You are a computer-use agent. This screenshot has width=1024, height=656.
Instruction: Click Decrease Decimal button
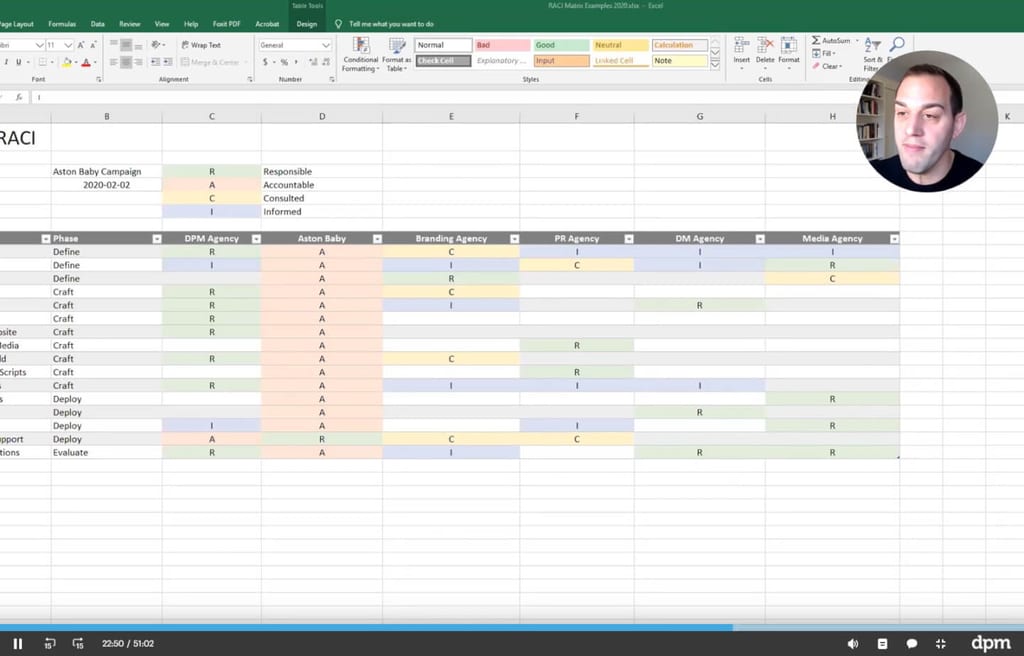[x=325, y=62]
